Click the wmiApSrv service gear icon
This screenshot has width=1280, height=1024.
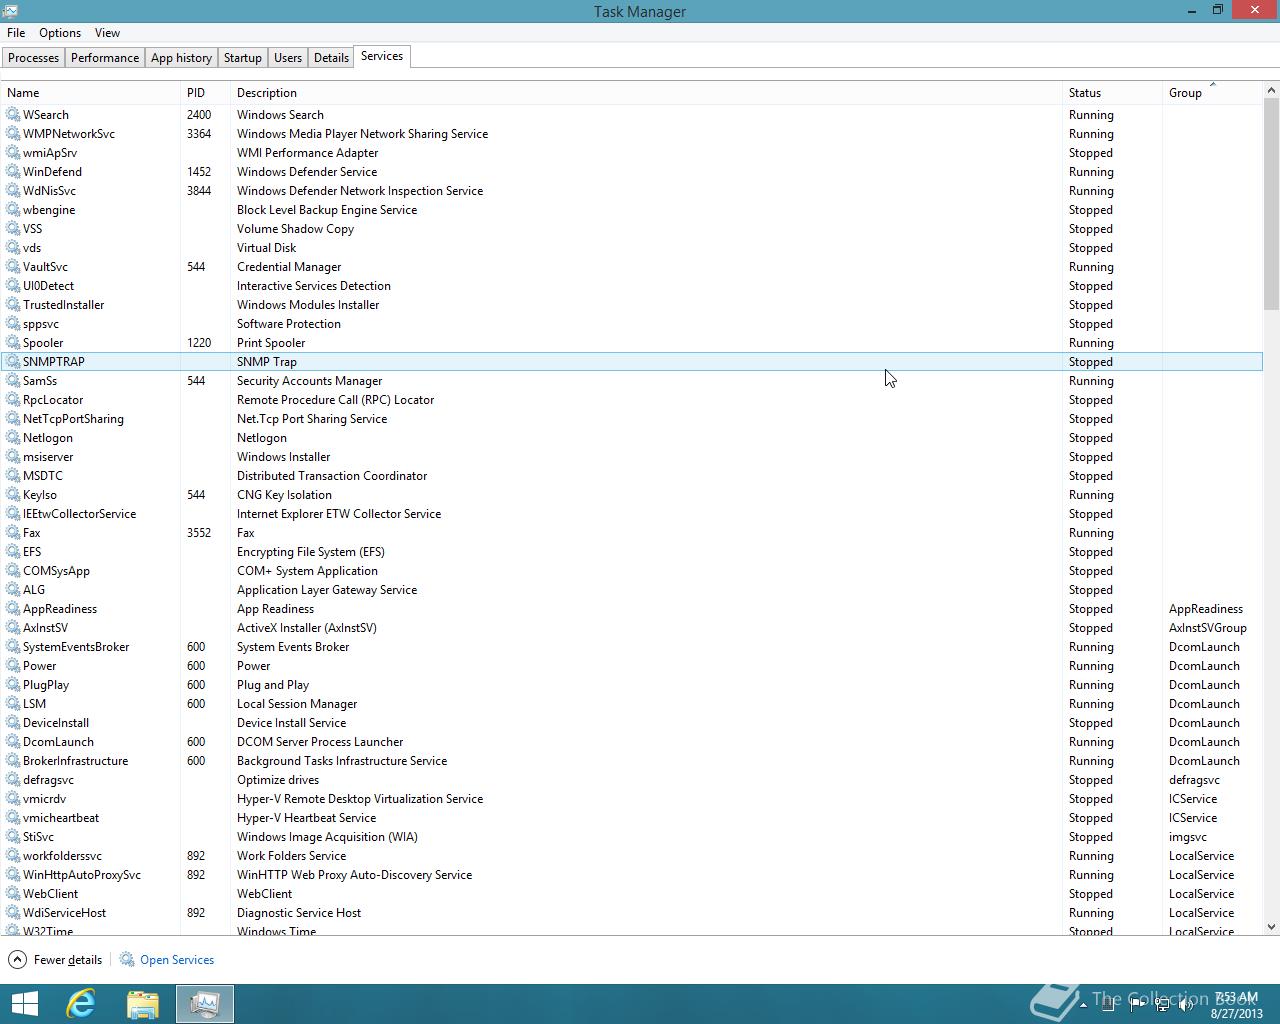(13, 153)
